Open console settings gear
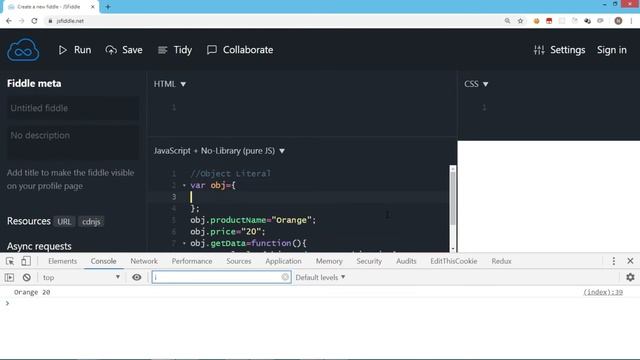Image resolution: width=640 pixels, height=360 pixels. [630, 278]
